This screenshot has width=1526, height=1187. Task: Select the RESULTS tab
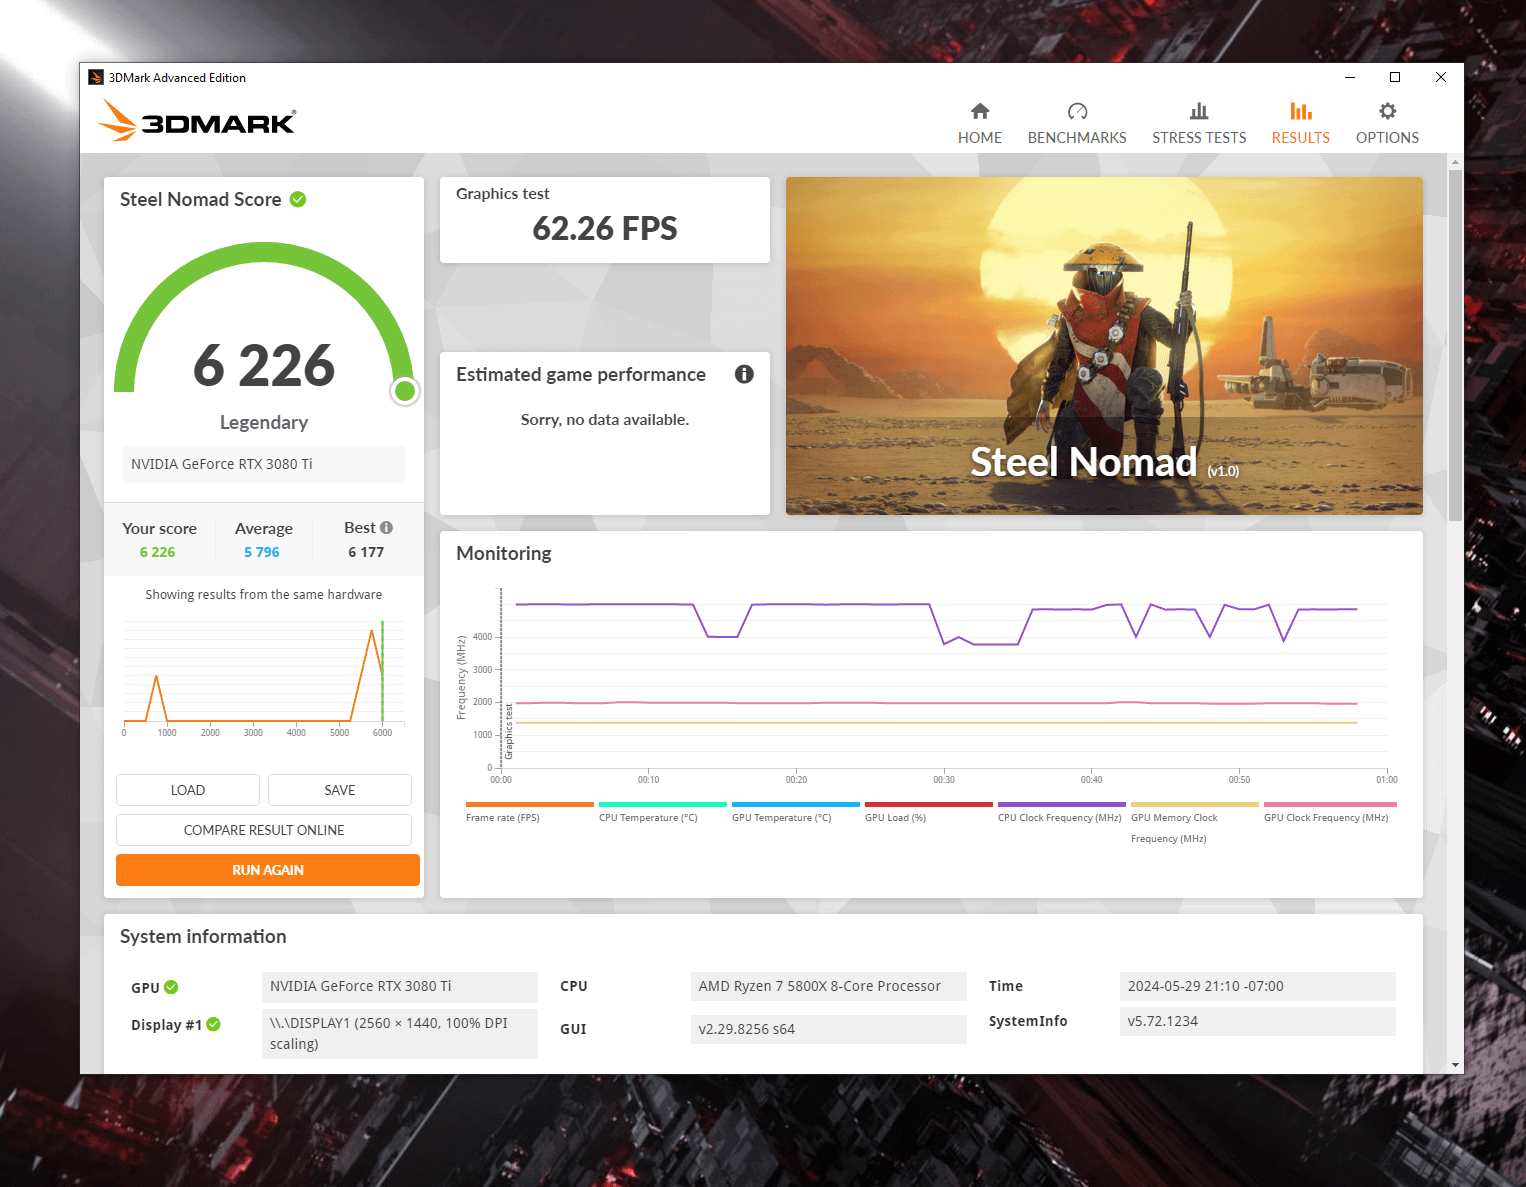point(1301,123)
